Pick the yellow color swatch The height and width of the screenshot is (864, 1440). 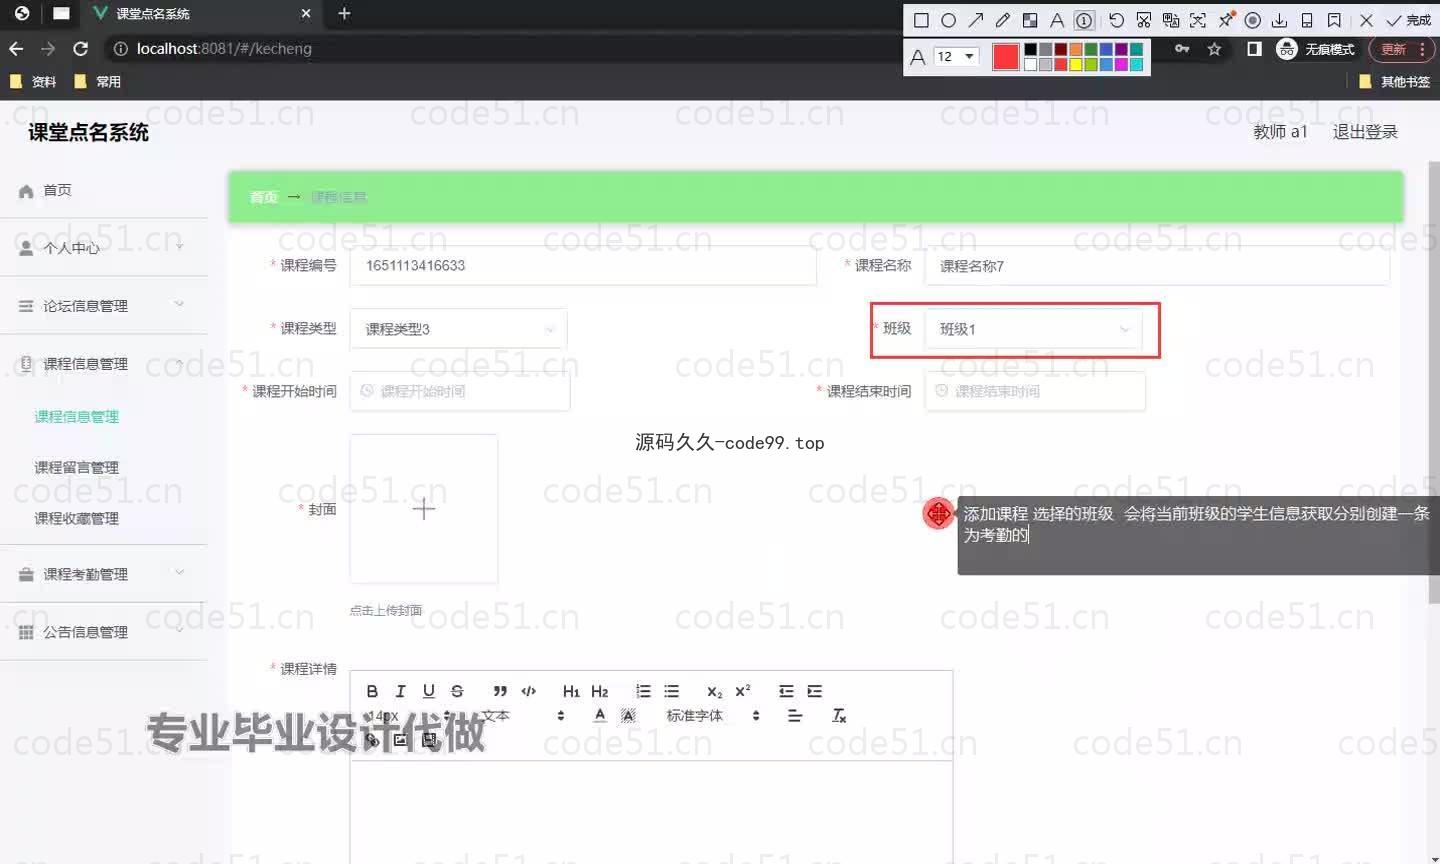[x=1076, y=64]
